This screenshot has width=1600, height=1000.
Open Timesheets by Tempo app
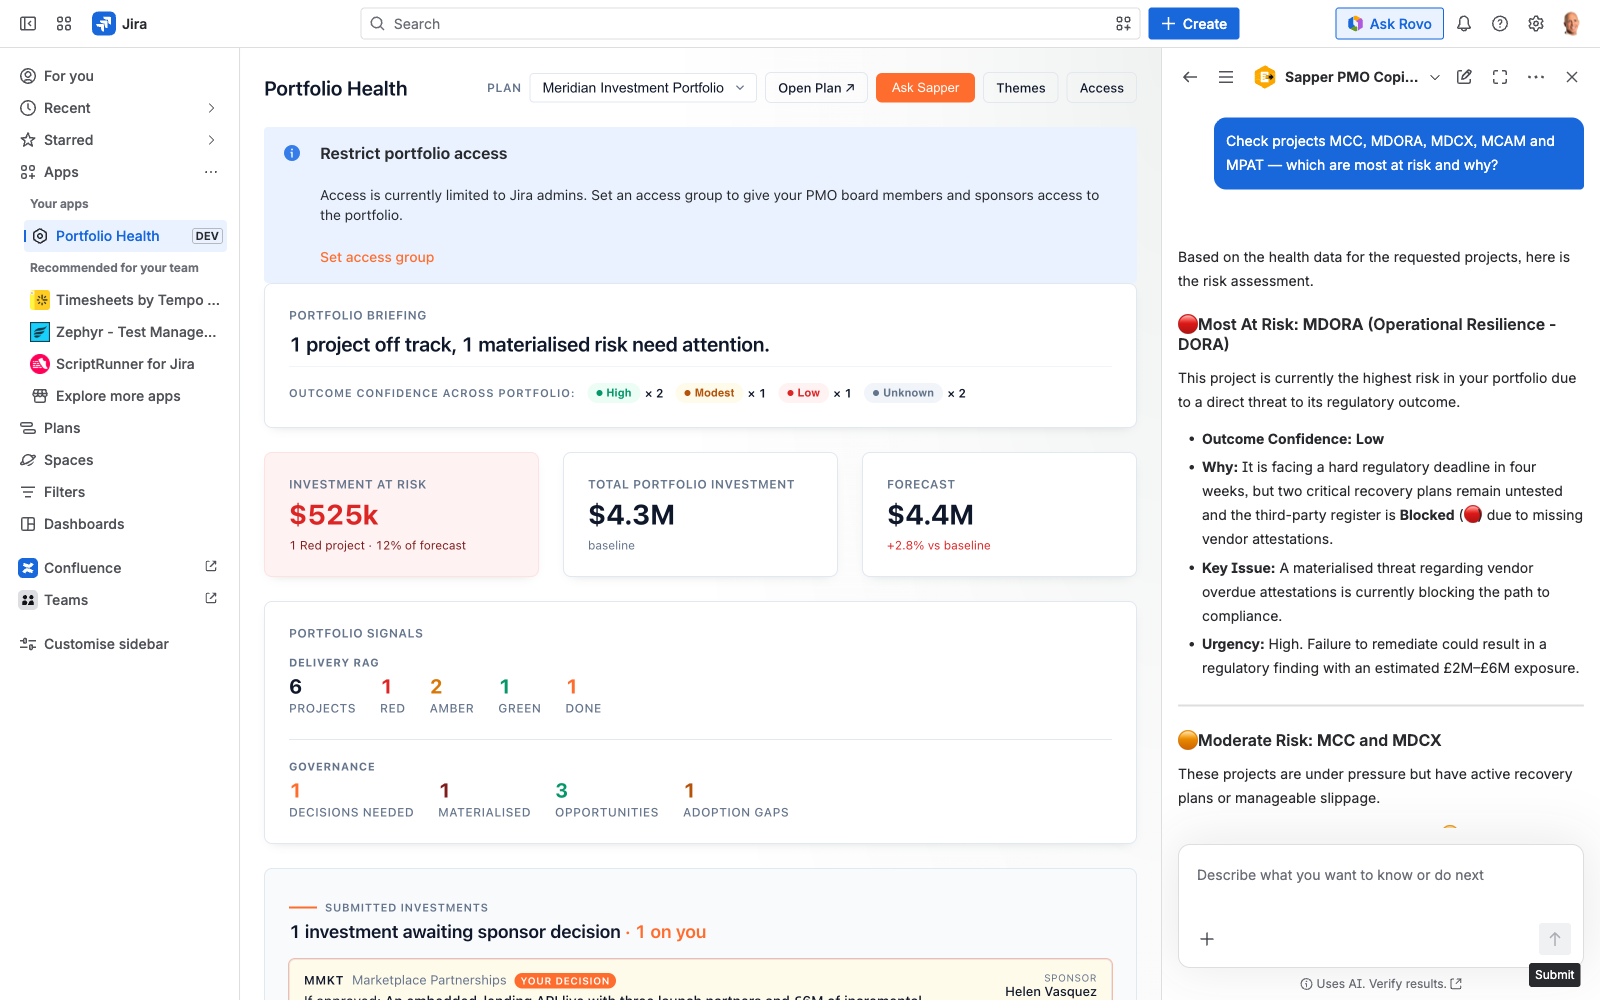click(x=126, y=300)
